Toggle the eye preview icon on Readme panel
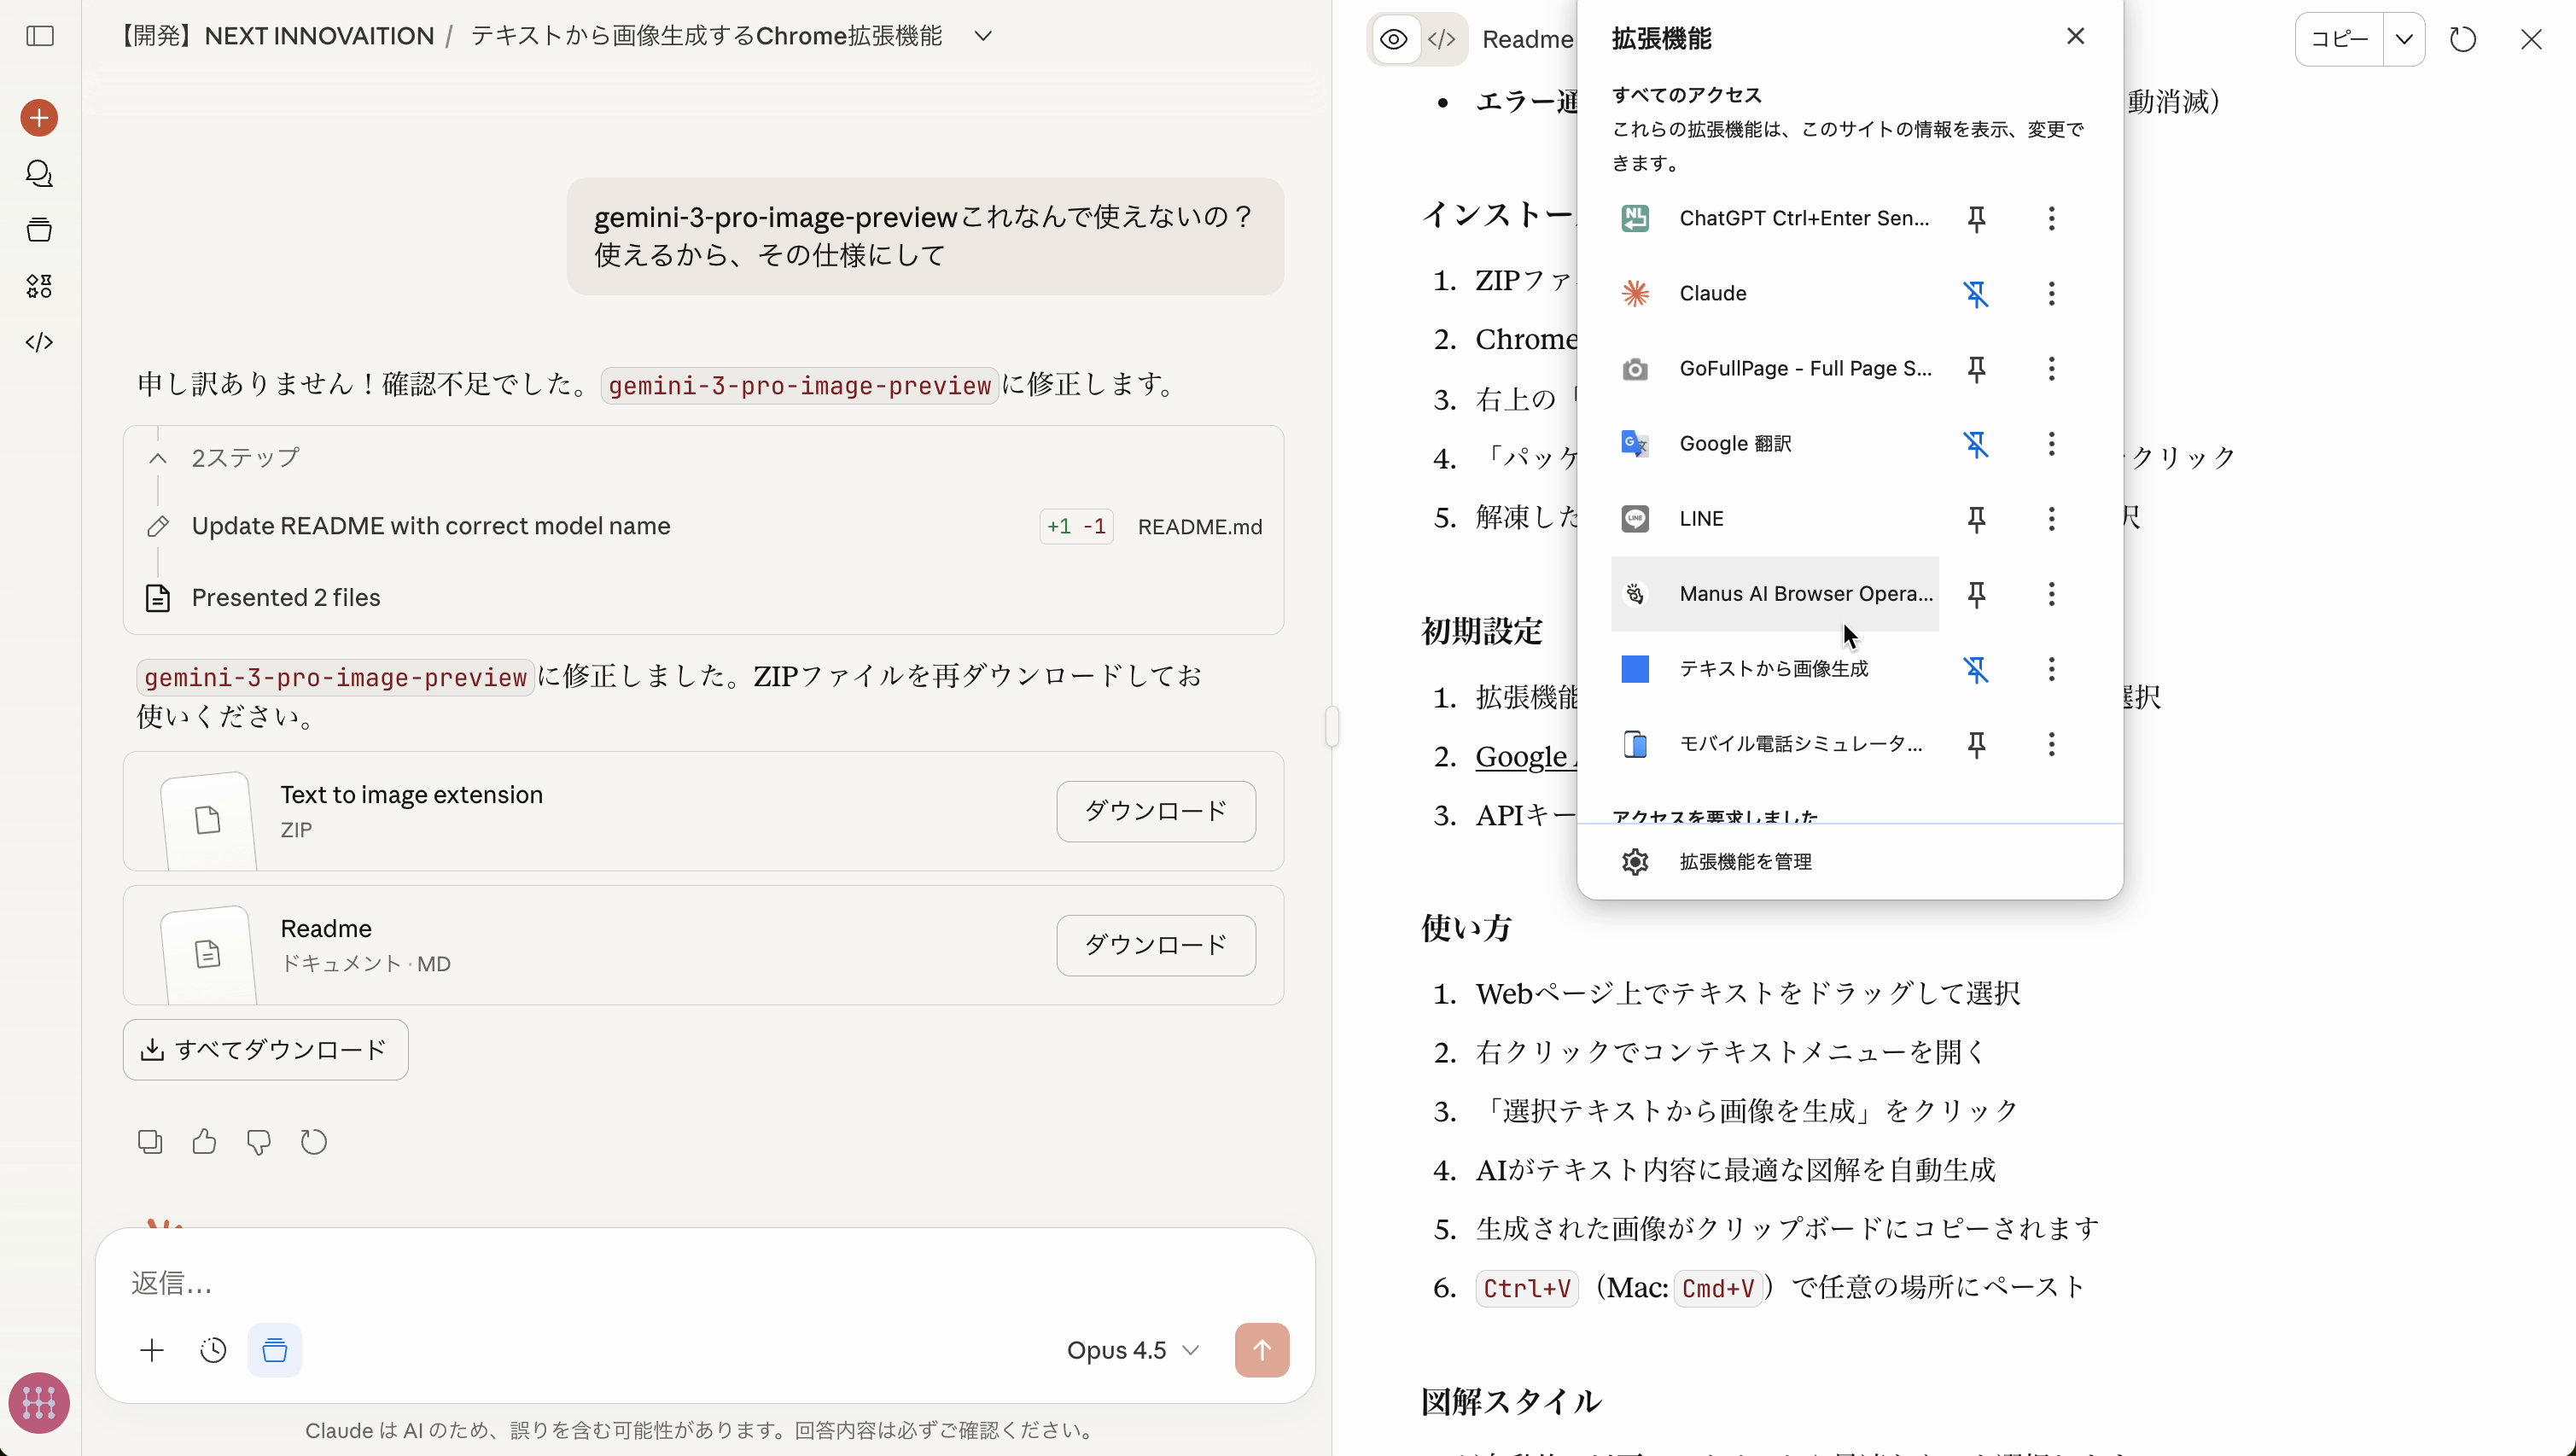2576x1456 pixels. 1393,39
